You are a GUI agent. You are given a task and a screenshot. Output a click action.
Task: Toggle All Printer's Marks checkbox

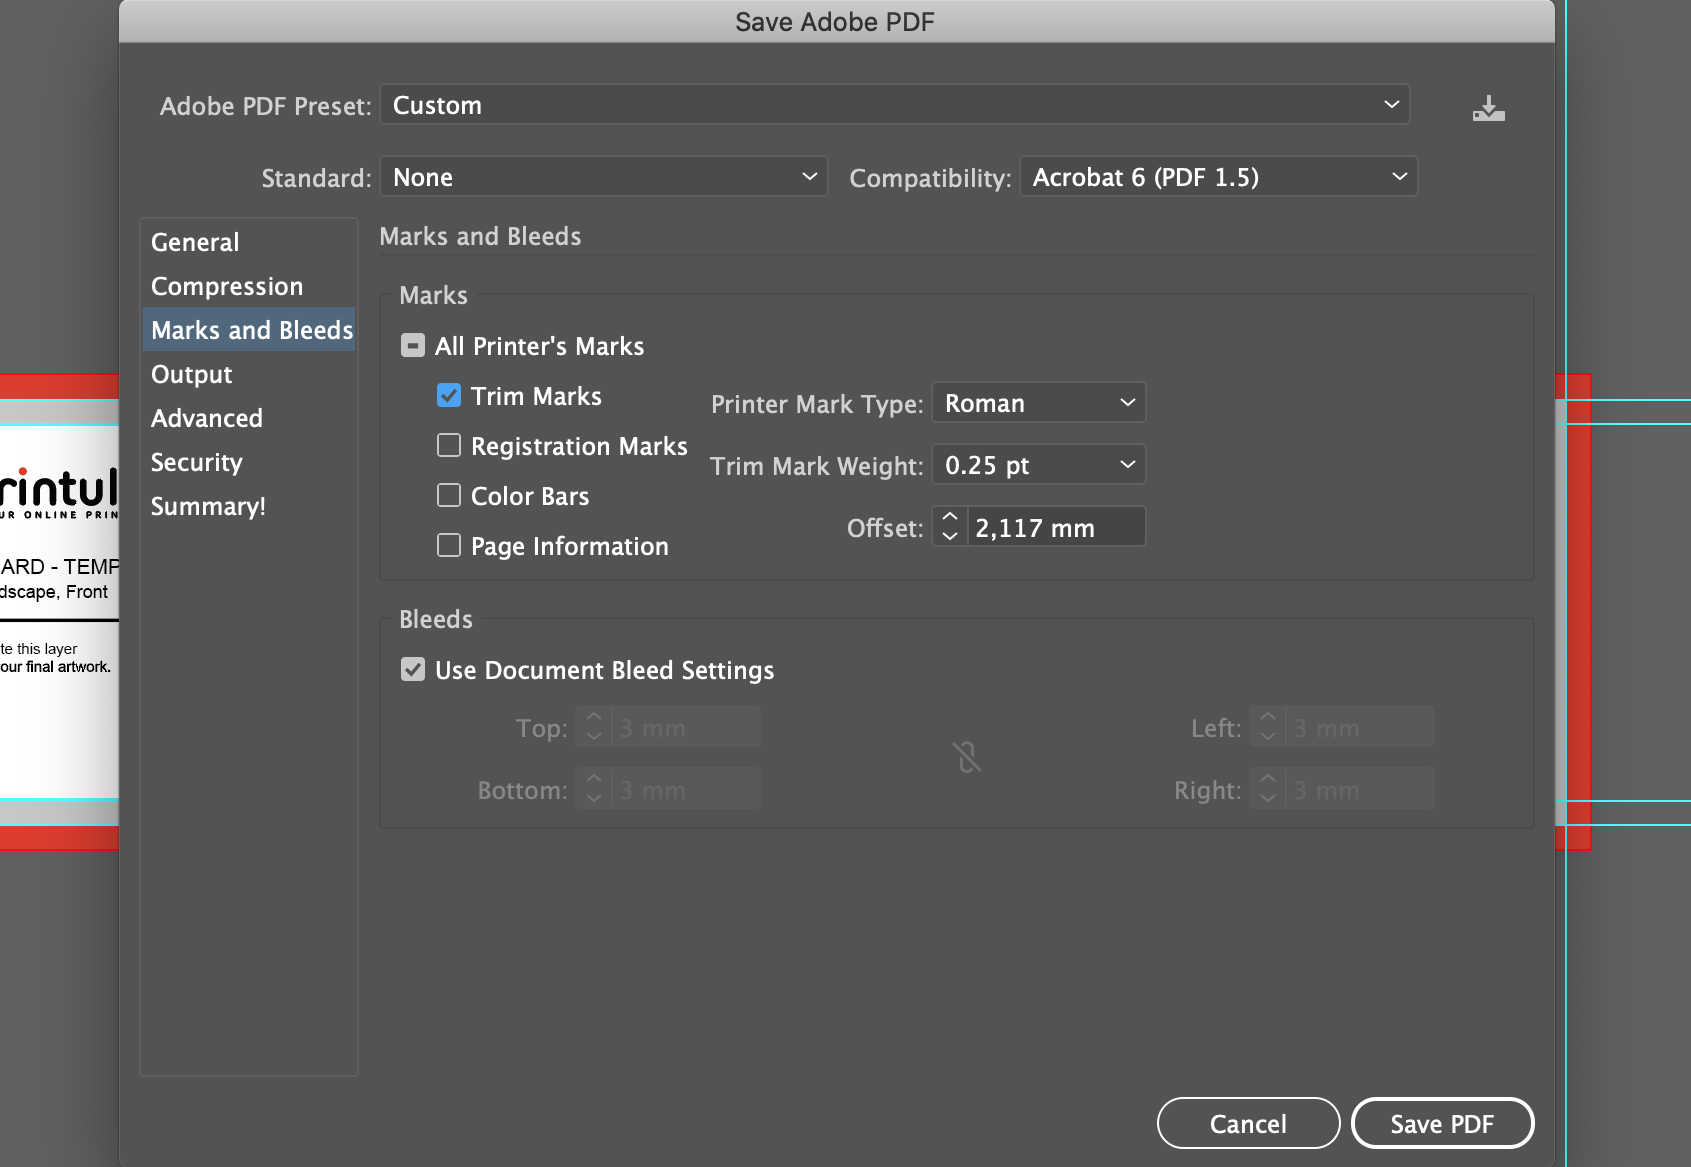[x=413, y=345]
